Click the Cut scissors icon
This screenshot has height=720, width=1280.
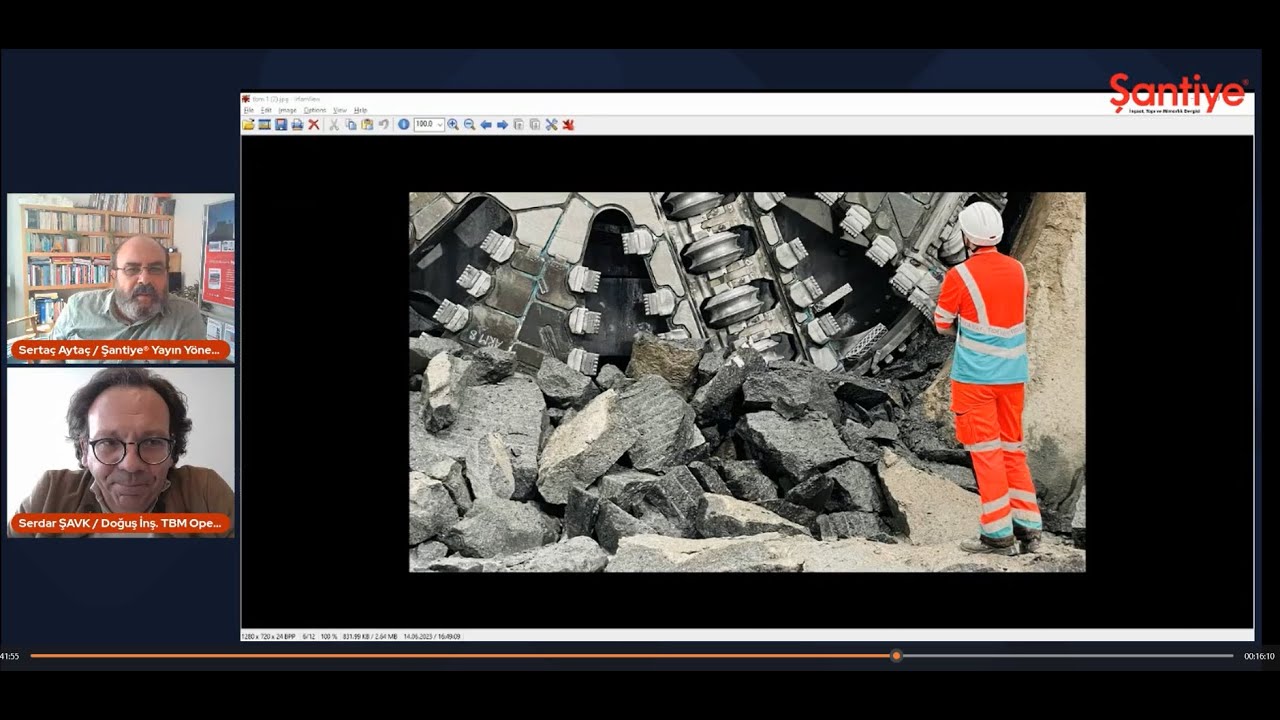[334, 125]
